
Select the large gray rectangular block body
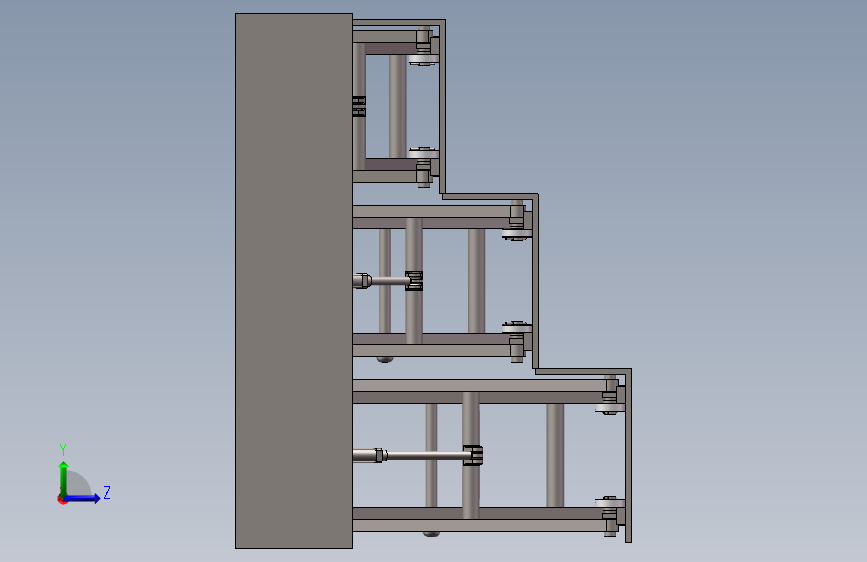(x=294, y=281)
